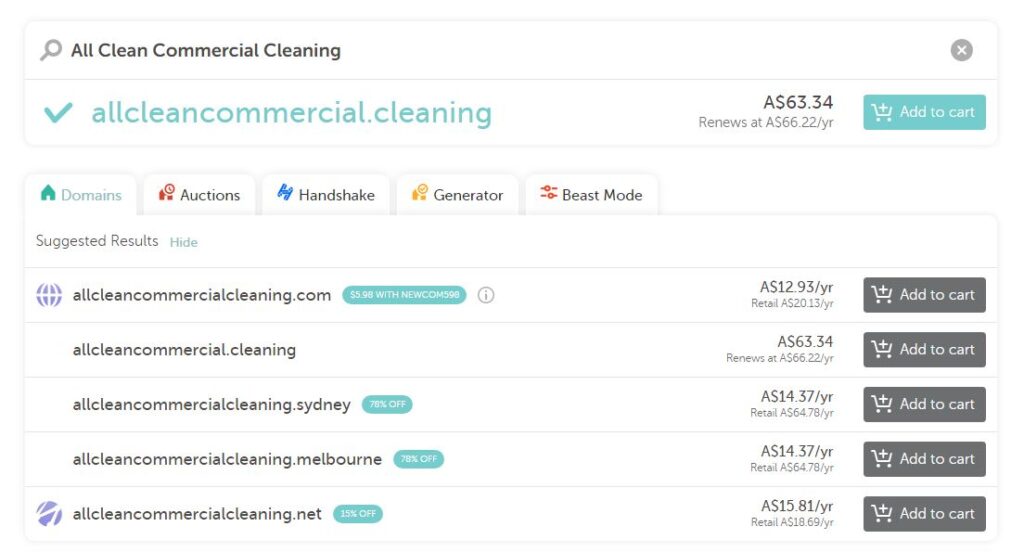Click the magnifying glass search icon

click(51, 50)
